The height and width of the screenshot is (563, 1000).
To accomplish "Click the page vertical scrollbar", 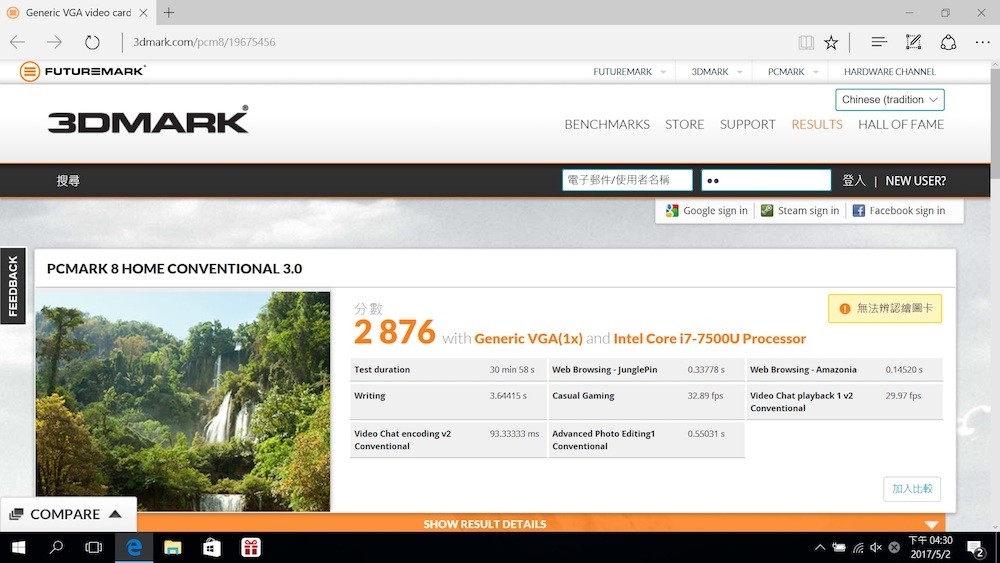I will click(995, 296).
